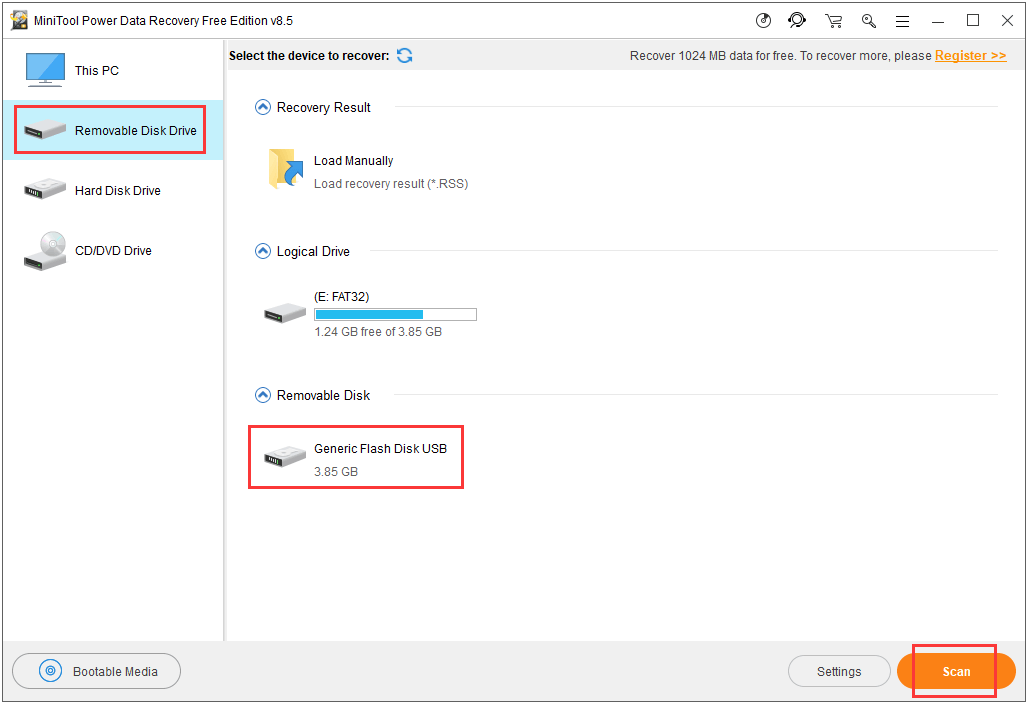The image size is (1029, 705).
Task: Click the Bootable Media button
Action: pyautogui.click(x=97, y=672)
